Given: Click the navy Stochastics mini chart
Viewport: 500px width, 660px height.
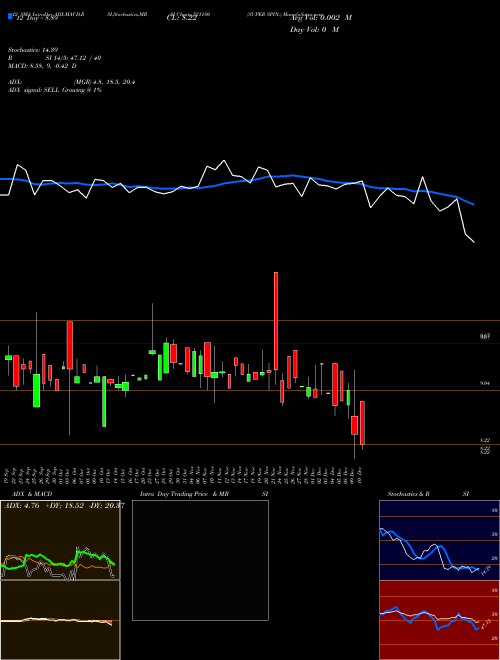Looking at the screenshot, I should pos(439,540).
